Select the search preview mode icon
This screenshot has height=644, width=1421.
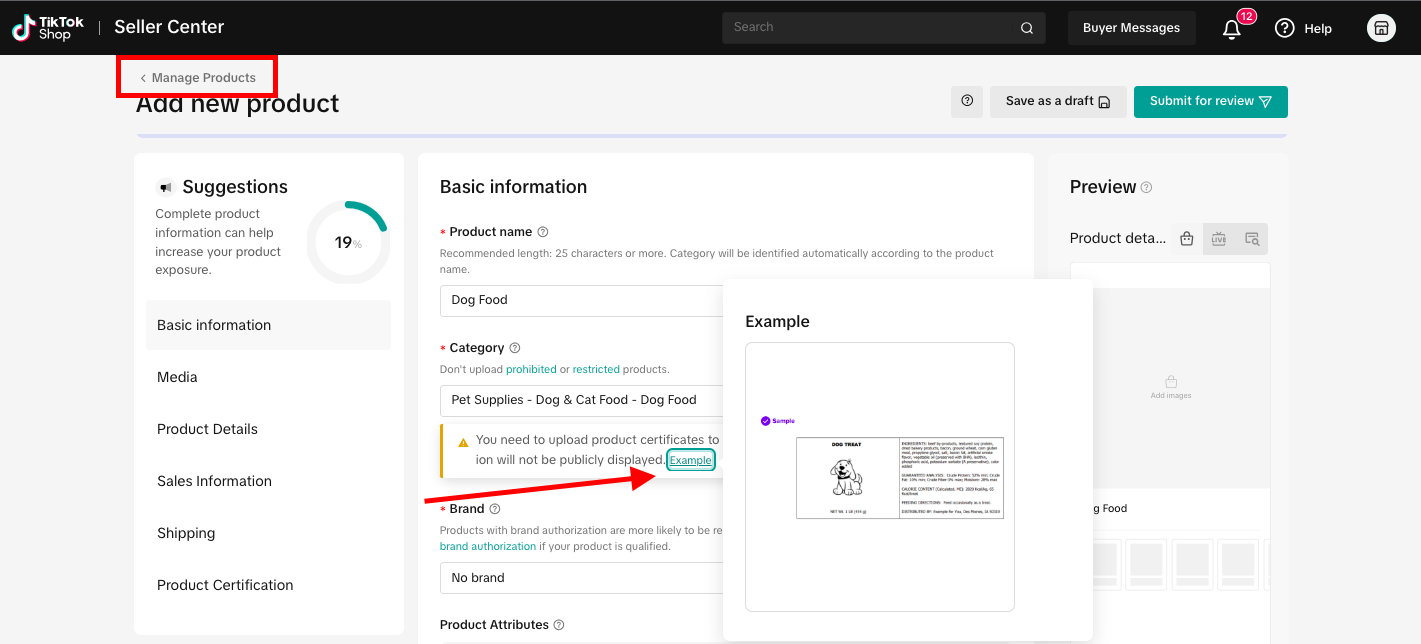click(x=1251, y=239)
